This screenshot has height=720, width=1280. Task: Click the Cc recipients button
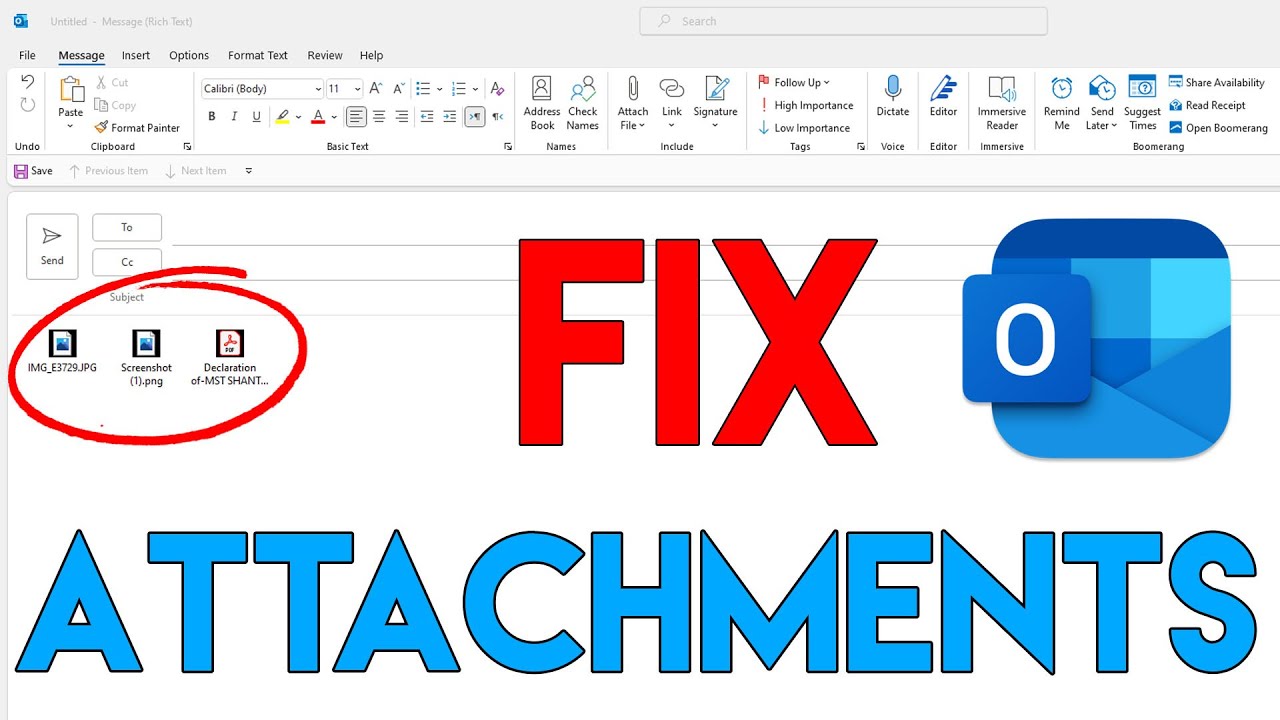click(127, 262)
